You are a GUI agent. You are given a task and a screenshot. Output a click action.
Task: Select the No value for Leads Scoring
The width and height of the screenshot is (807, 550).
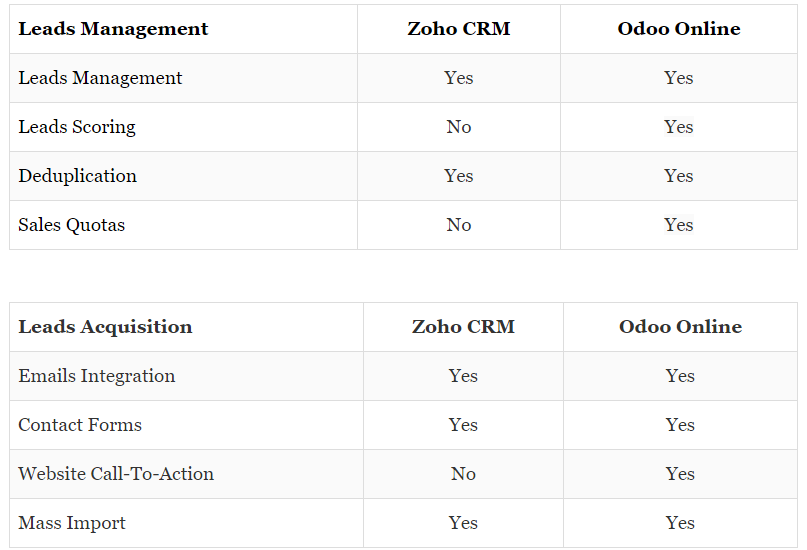459,127
